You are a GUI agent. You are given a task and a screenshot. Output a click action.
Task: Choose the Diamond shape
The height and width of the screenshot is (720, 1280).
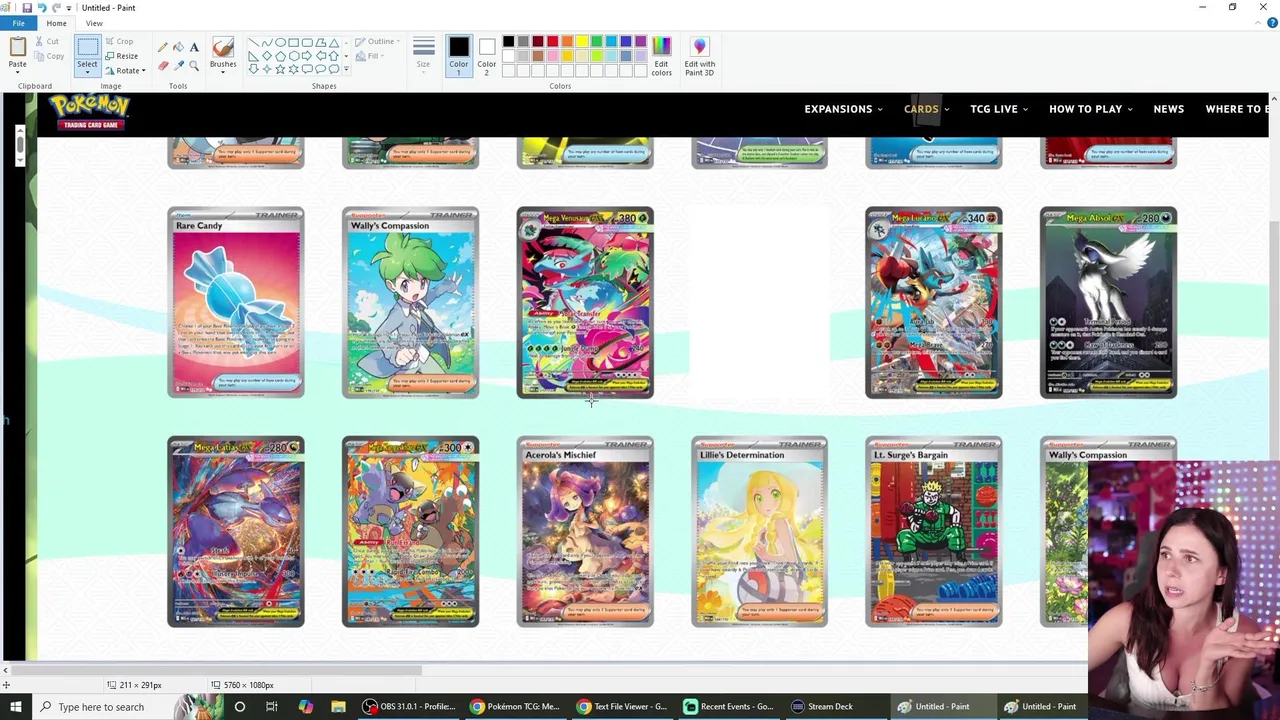(266, 56)
